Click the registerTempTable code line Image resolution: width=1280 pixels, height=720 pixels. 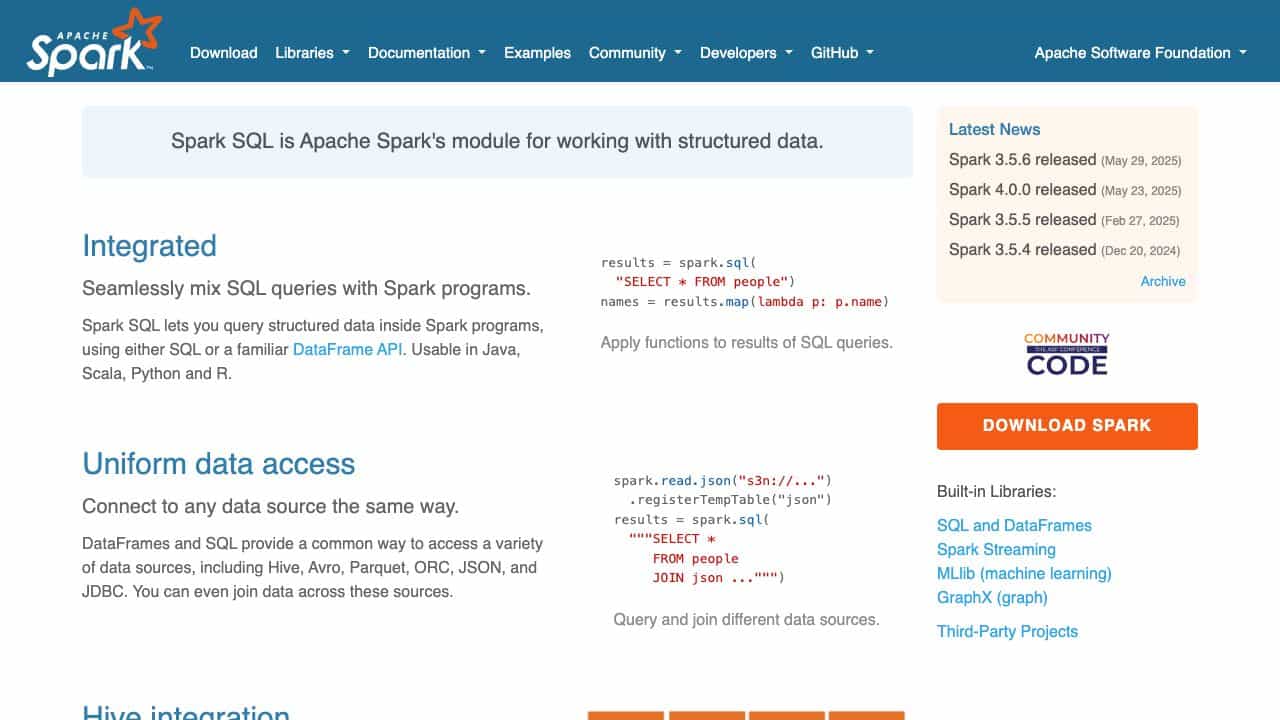tap(730, 500)
